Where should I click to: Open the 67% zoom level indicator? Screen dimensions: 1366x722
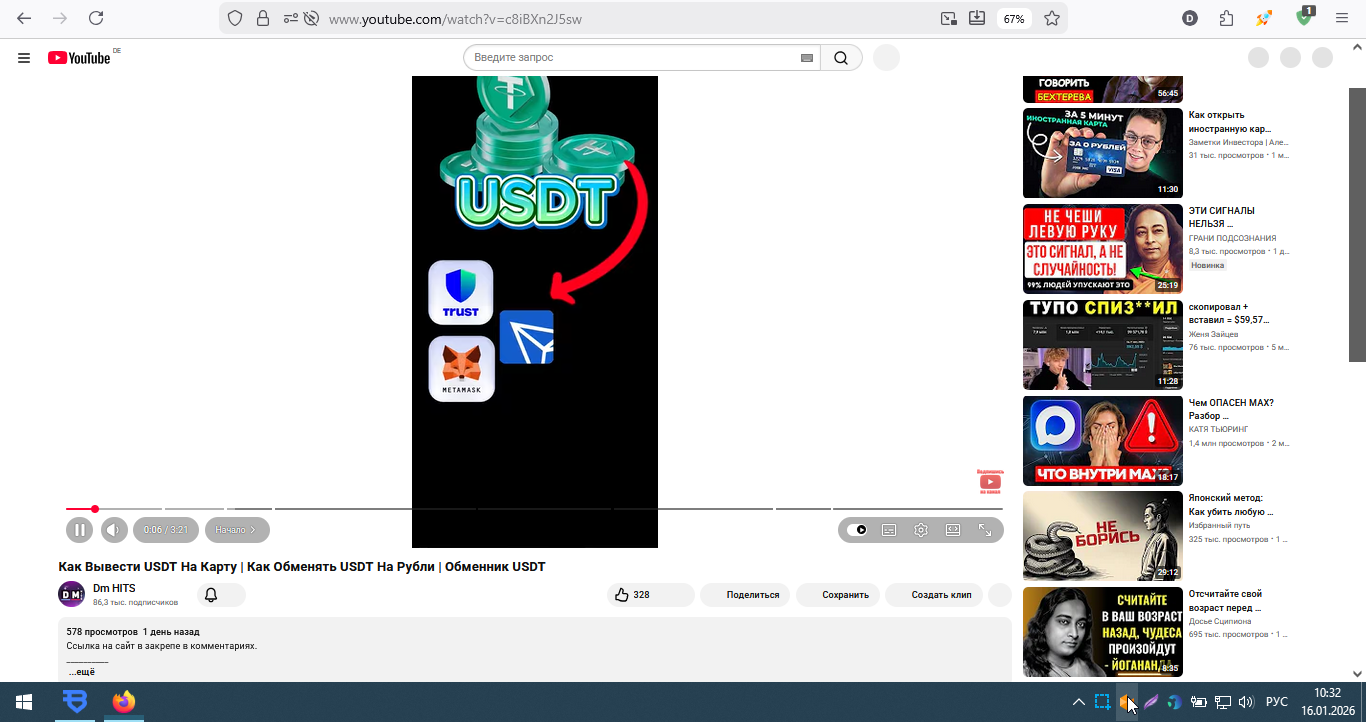click(x=1014, y=18)
